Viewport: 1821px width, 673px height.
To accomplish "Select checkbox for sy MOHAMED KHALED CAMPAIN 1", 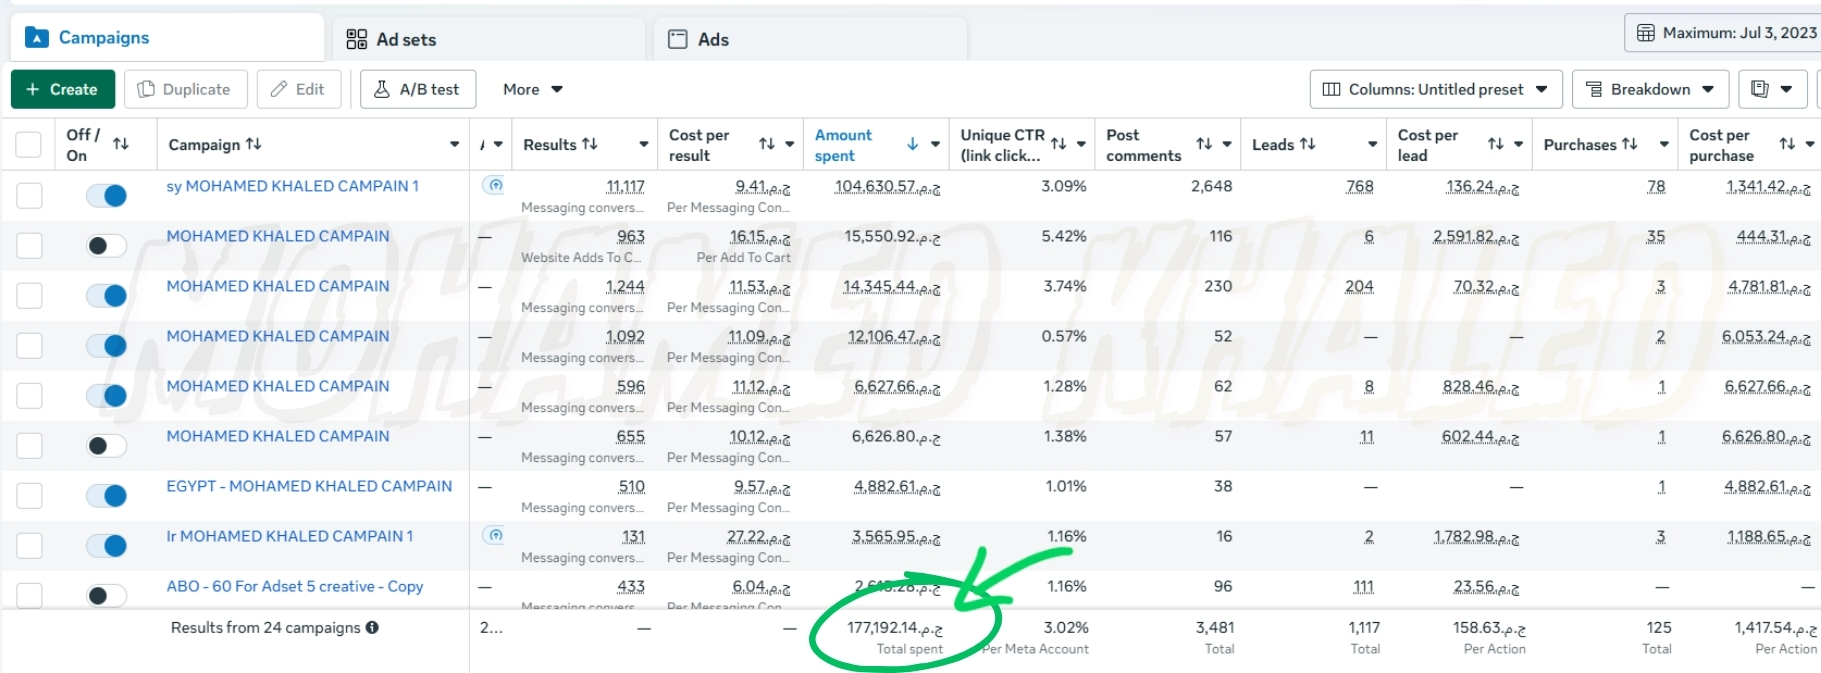I will [x=29, y=195].
